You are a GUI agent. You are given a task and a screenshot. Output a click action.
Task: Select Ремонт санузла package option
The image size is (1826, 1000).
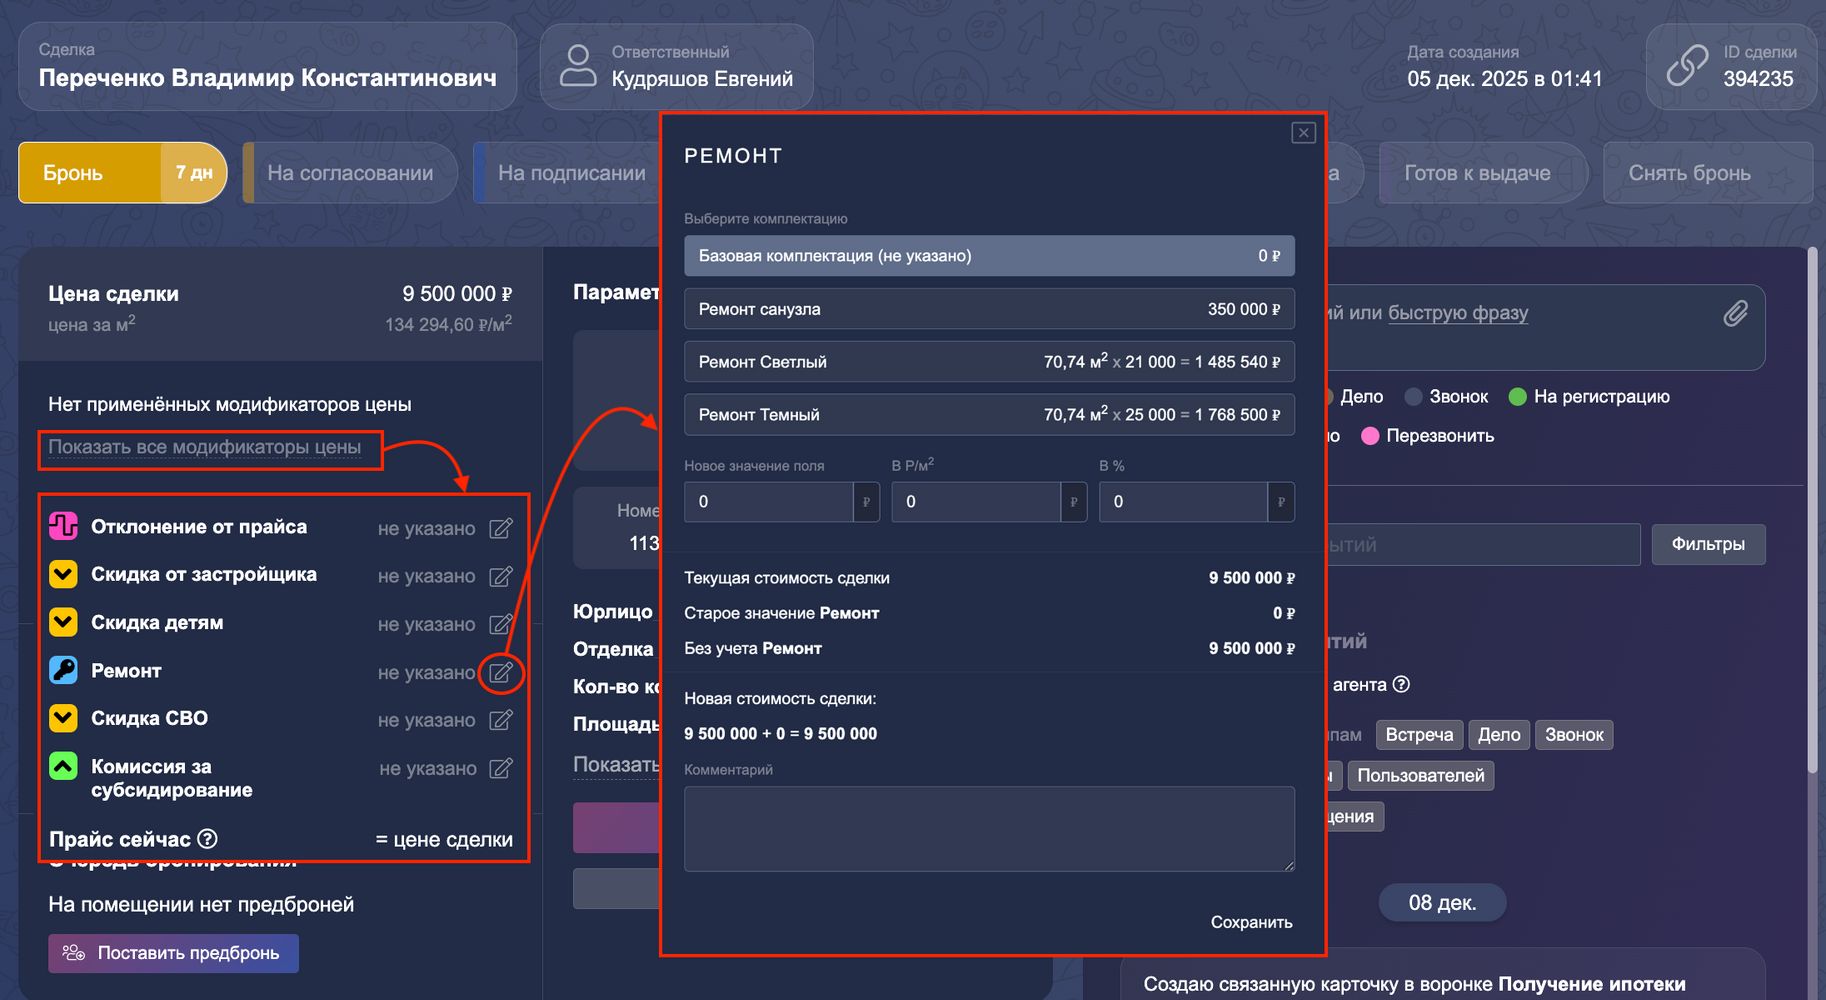(x=988, y=309)
